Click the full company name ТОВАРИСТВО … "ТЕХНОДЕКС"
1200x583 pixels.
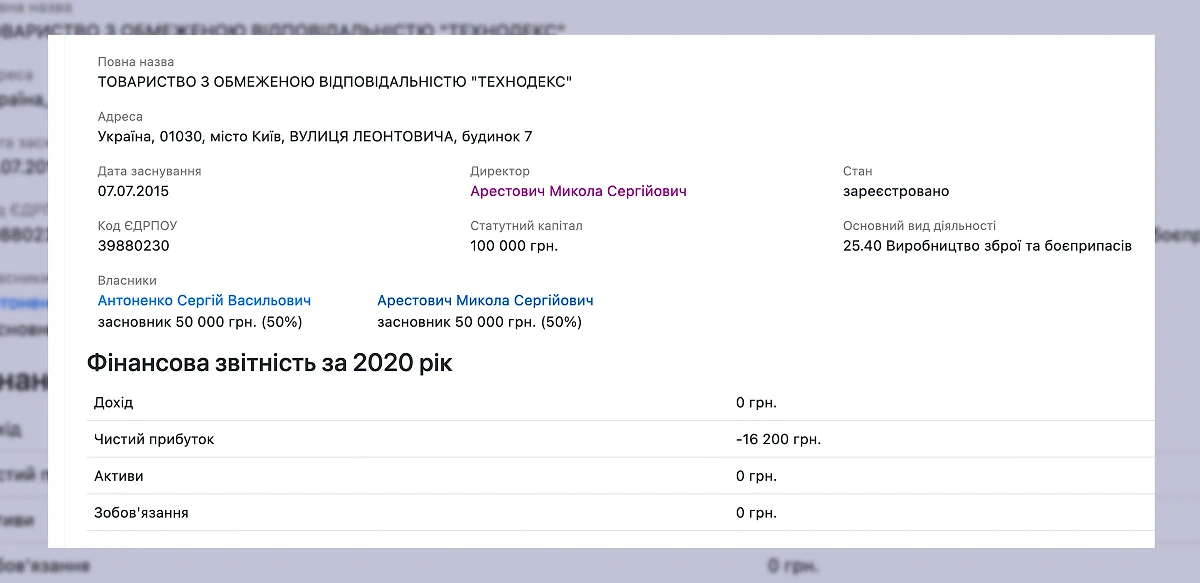[x=335, y=82]
